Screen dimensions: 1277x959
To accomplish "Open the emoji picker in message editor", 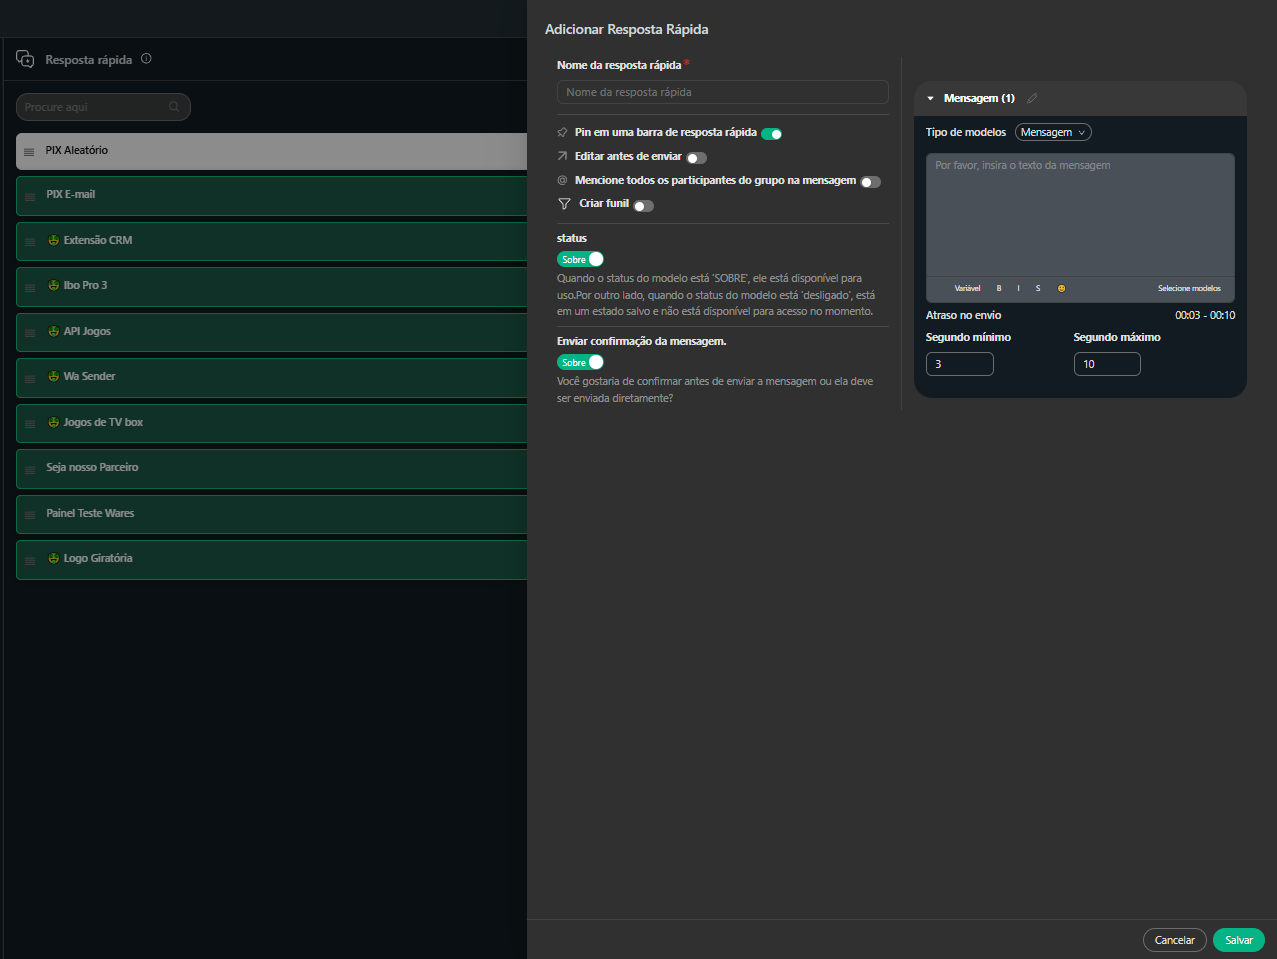I will [1061, 288].
